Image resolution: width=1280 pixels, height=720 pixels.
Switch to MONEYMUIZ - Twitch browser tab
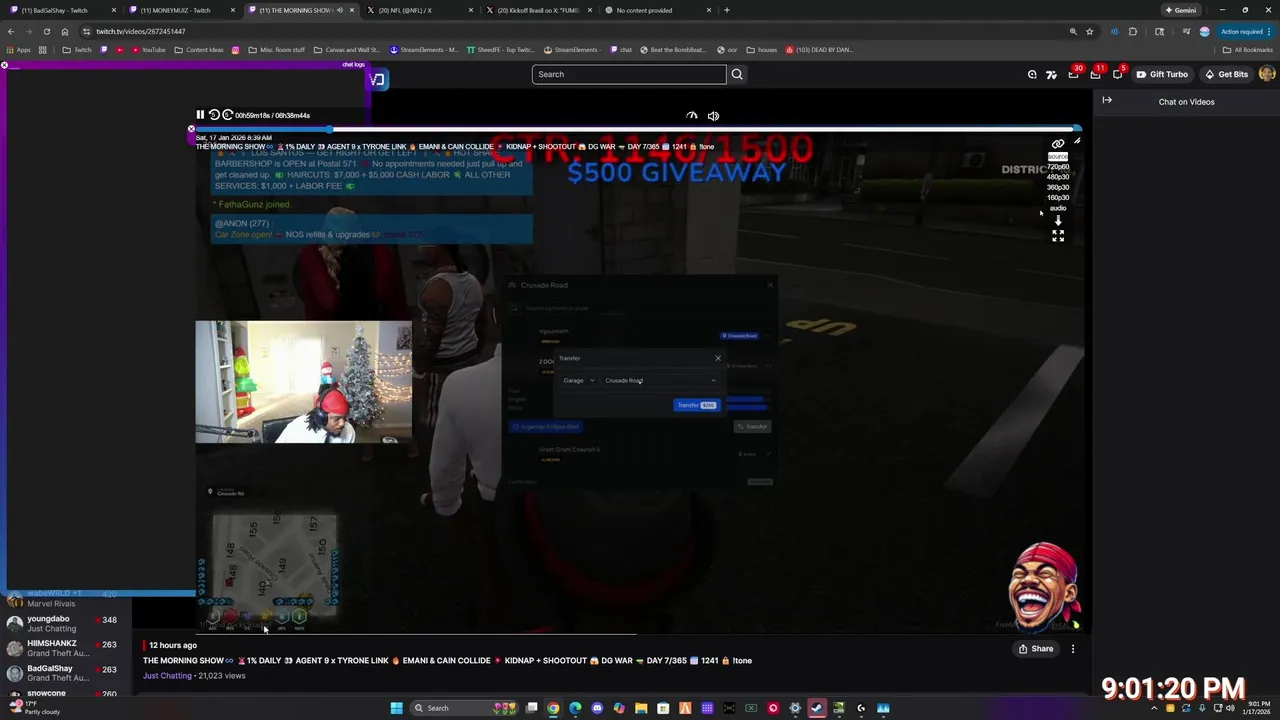pyautogui.click(x=180, y=10)
